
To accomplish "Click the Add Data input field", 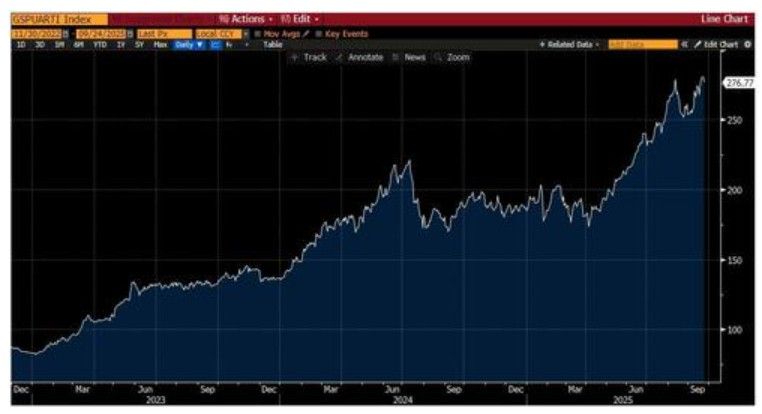I will (642, 45).
